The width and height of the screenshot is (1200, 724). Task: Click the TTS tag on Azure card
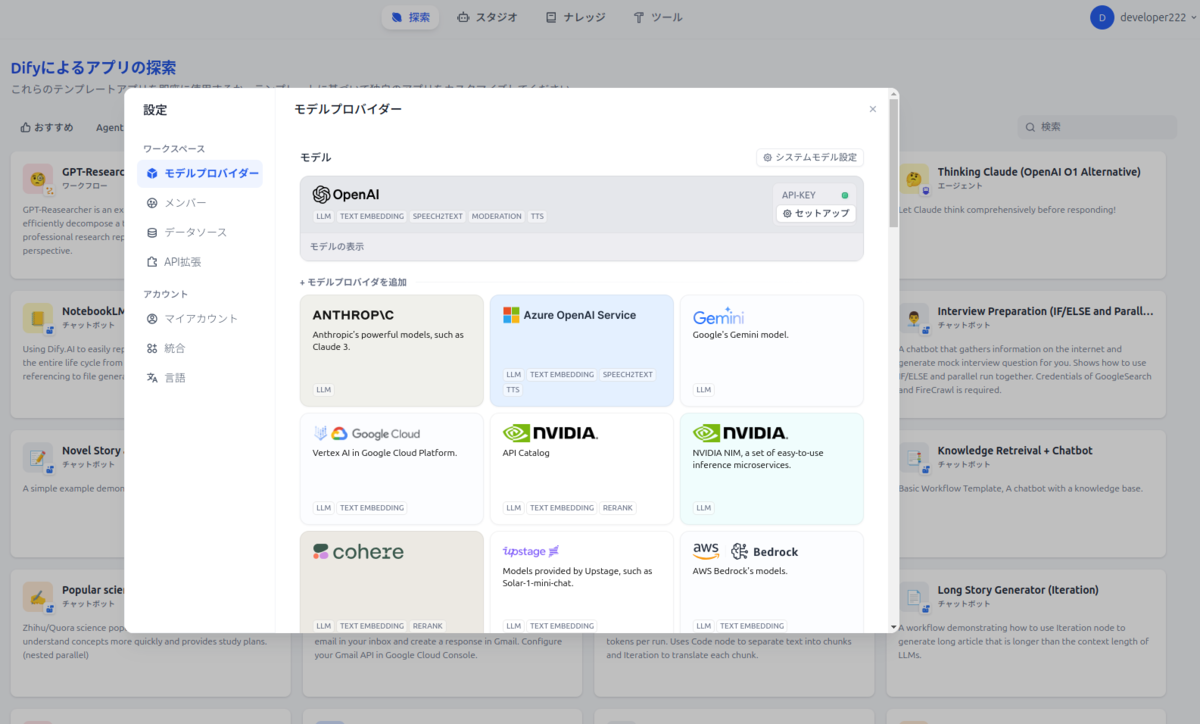(513, 390)
